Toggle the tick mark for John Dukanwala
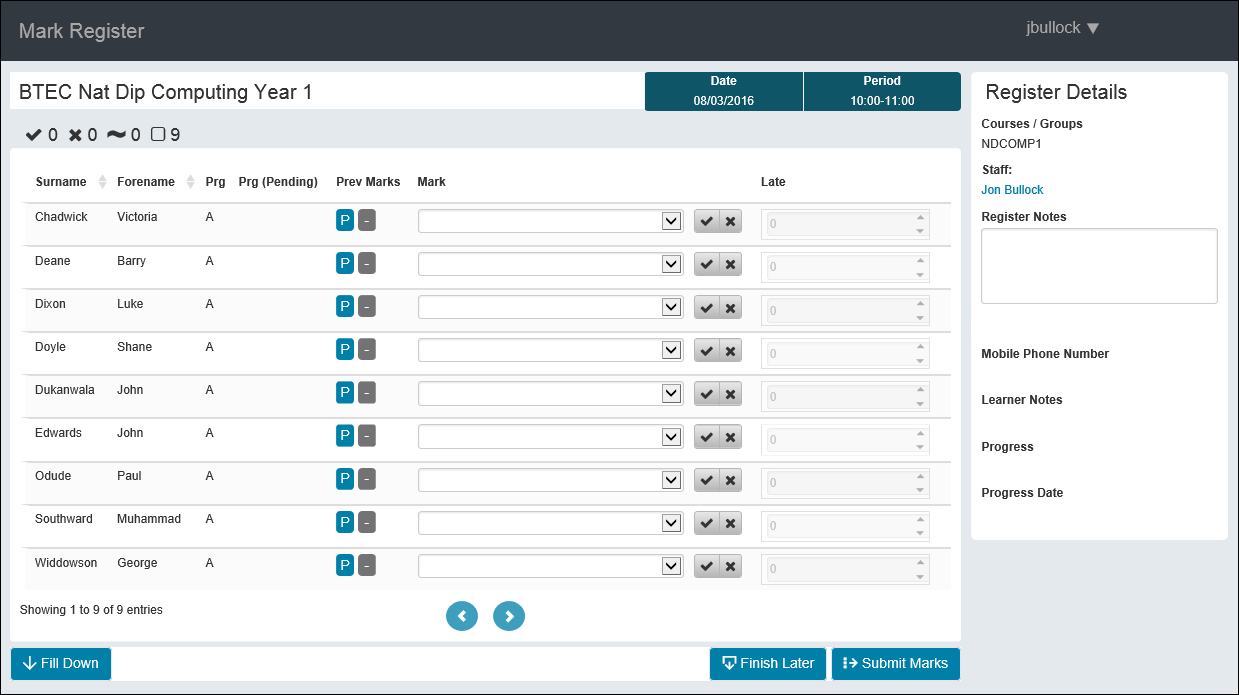Viewport: 1239px width, 695px height. [707, 394]
